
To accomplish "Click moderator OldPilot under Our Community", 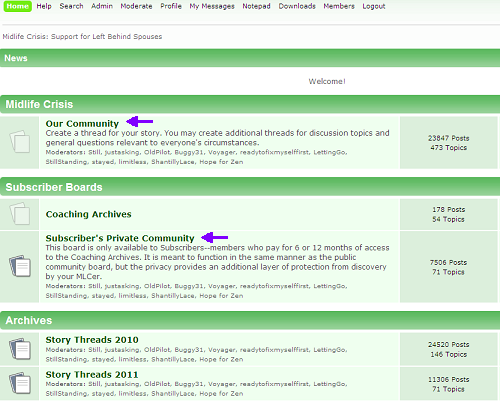I will point(157,152).
